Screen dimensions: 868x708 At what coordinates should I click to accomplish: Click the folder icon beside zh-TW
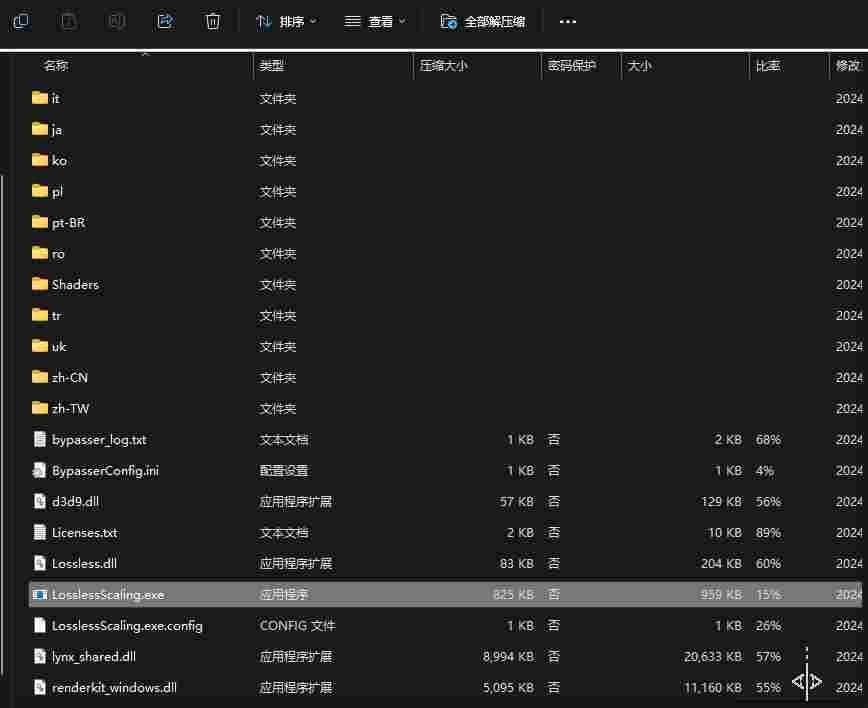point(40,408)
